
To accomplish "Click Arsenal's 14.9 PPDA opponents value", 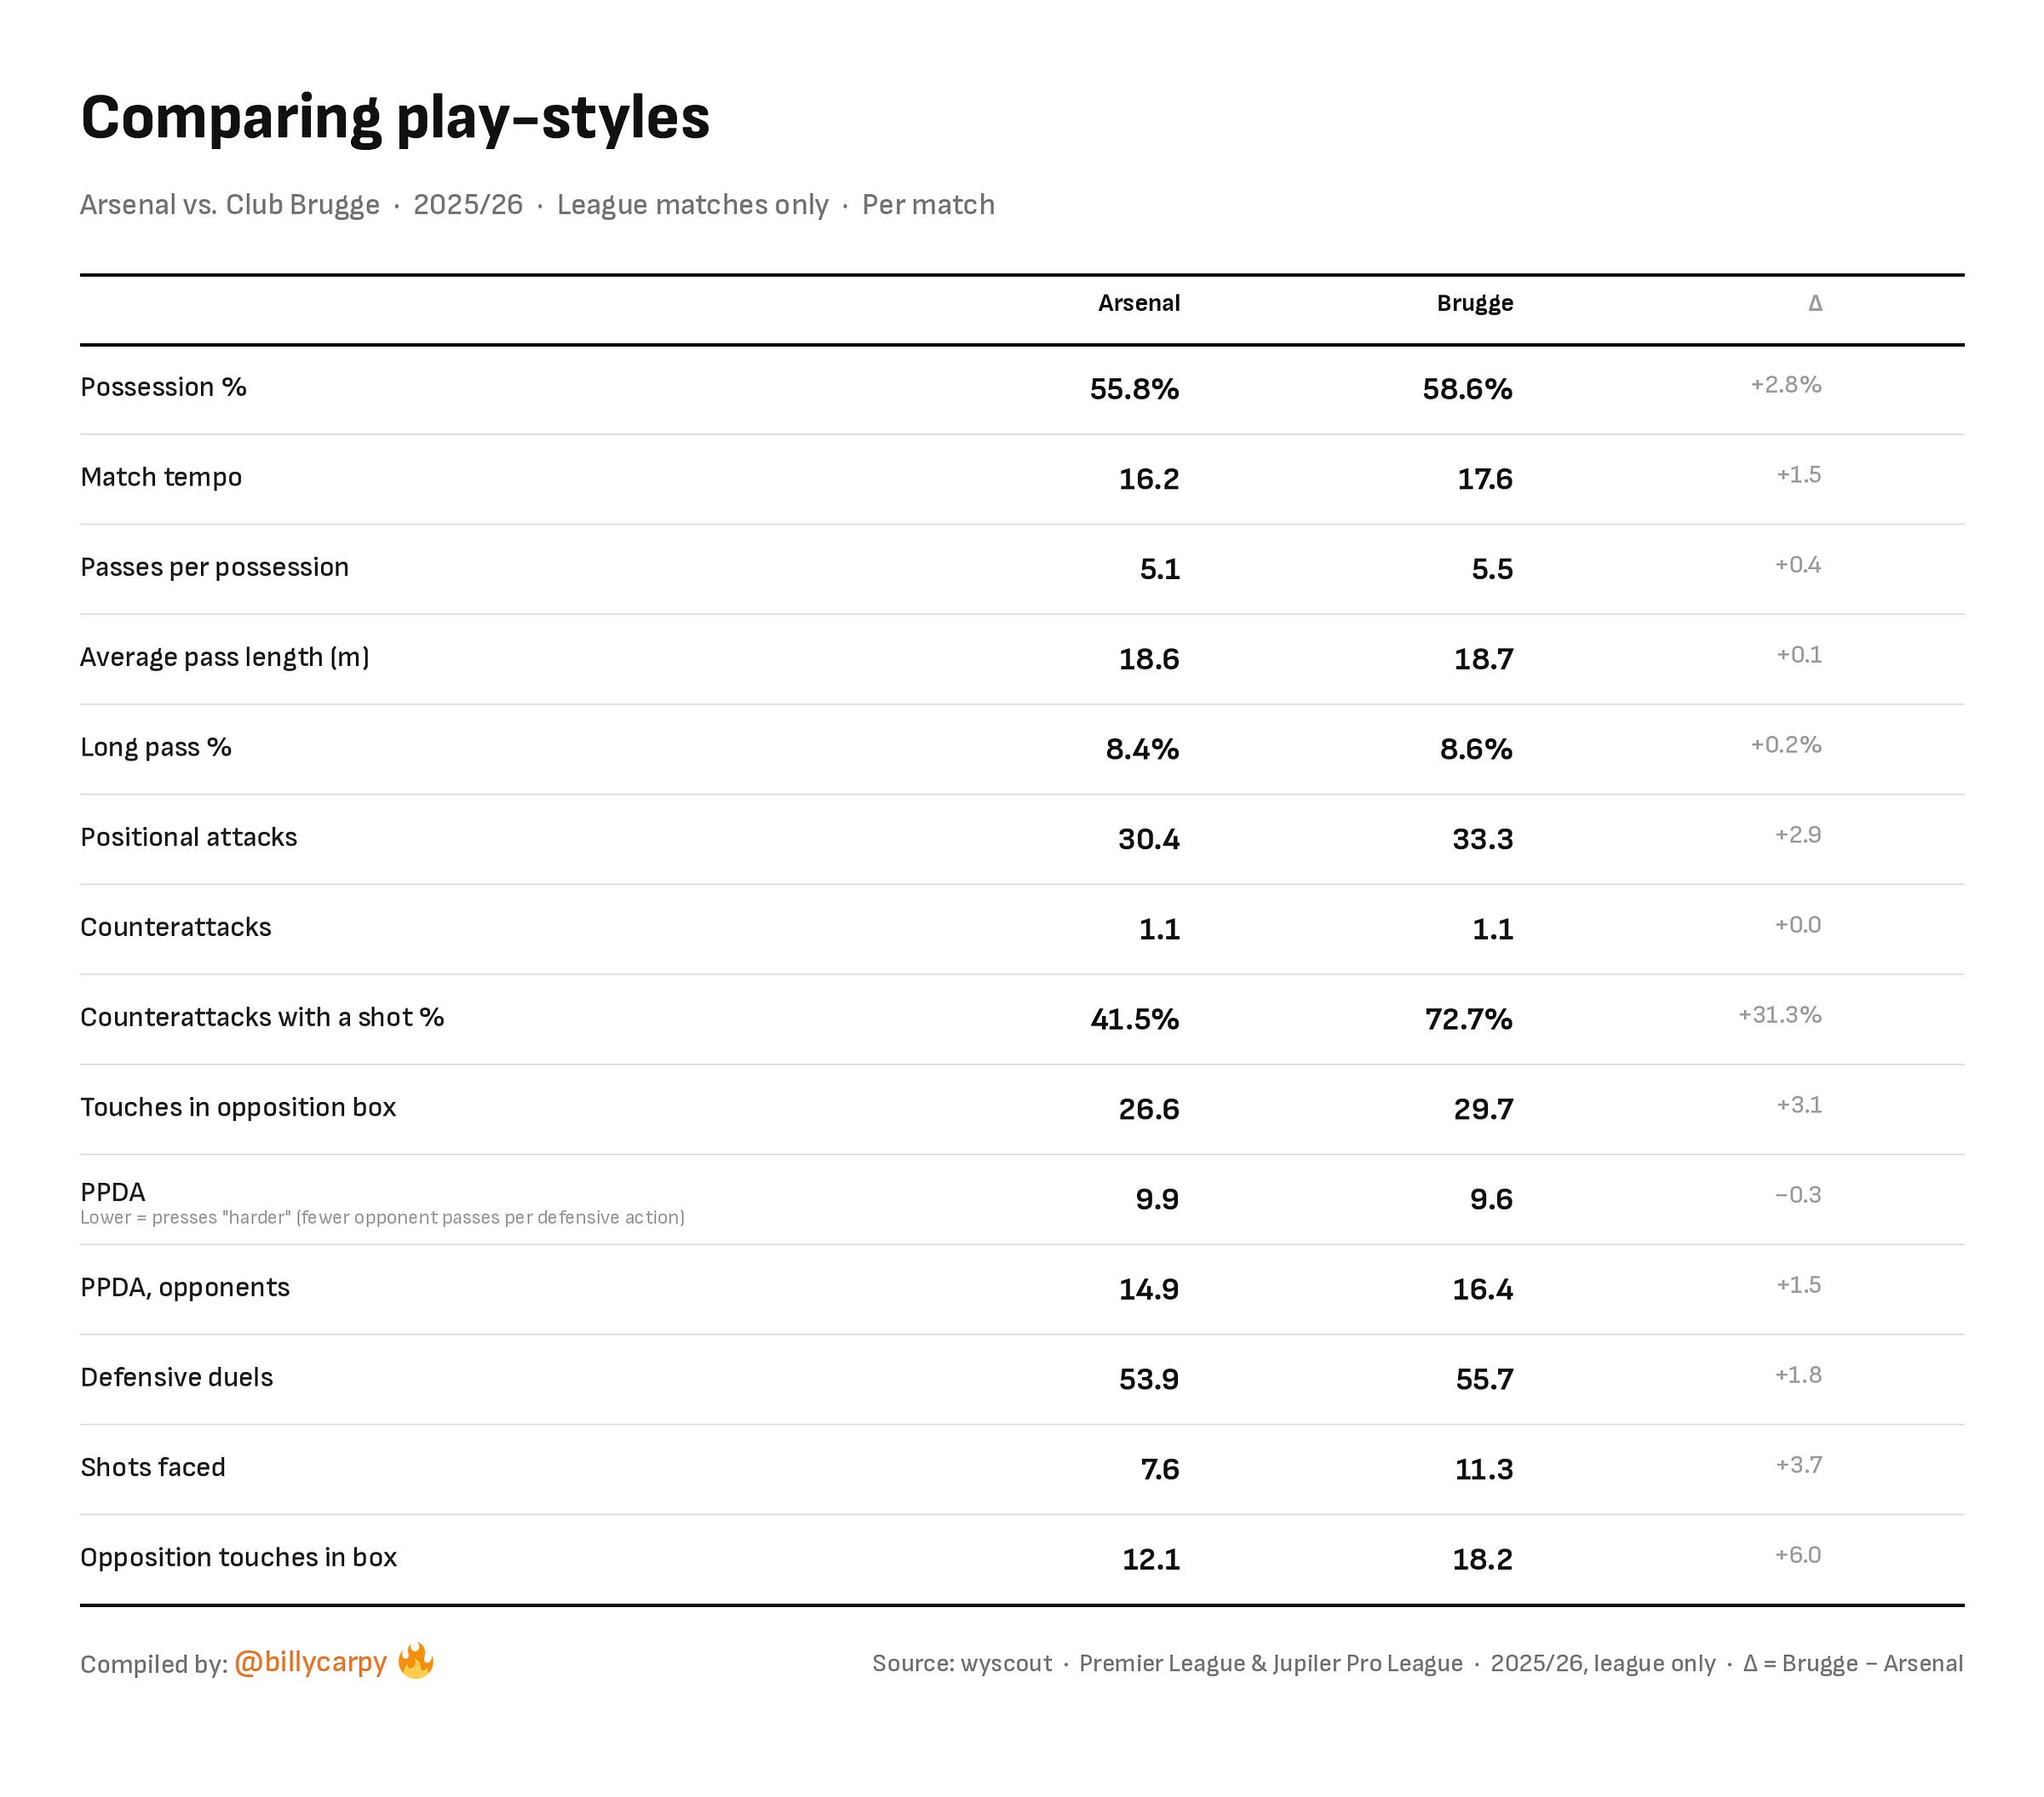I will pyautogui.click(x=1149, y=1289).
